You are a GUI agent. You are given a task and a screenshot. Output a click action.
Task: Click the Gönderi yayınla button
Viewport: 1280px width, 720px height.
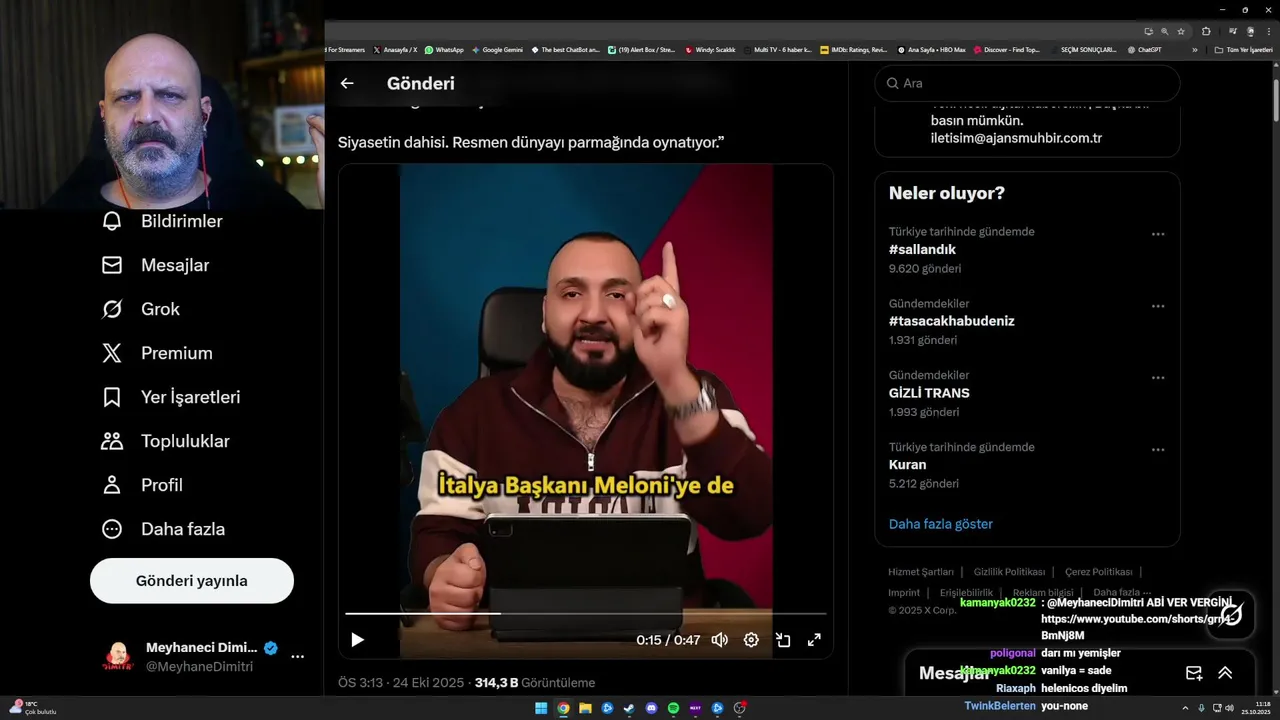pos(192,581)
